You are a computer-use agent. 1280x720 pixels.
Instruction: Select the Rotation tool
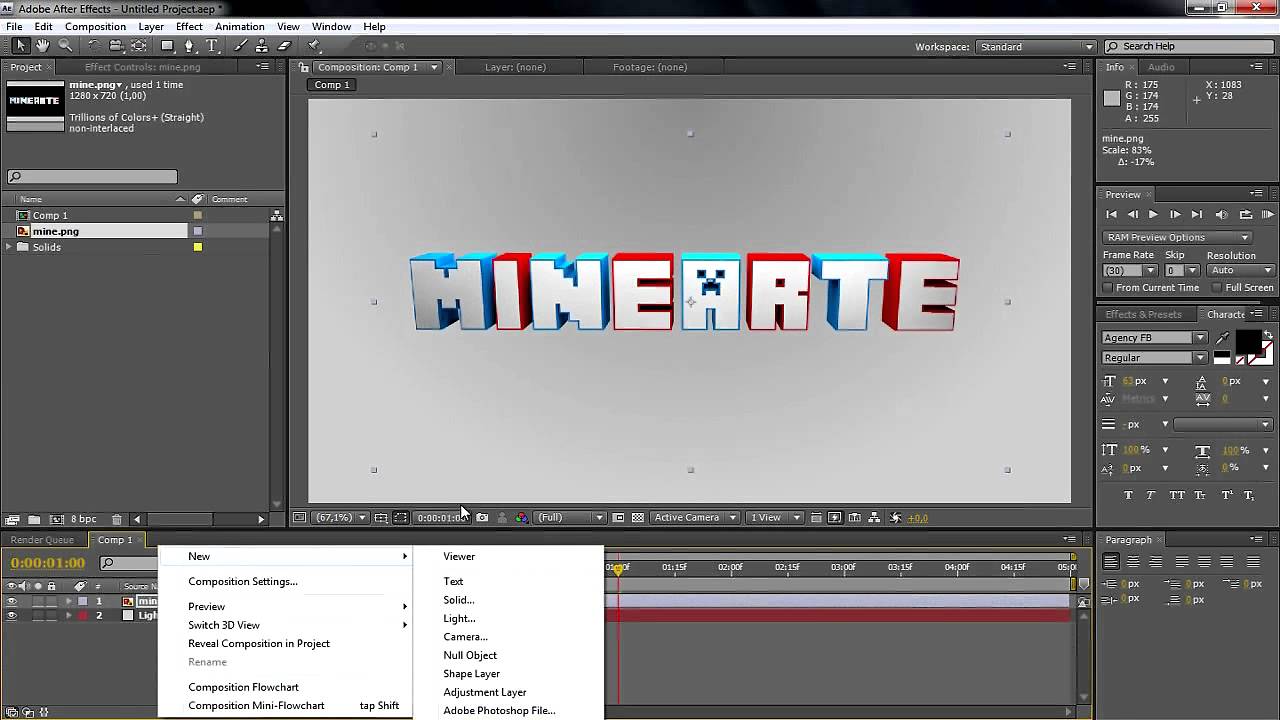pyautogui.click(x=94, y=46)
